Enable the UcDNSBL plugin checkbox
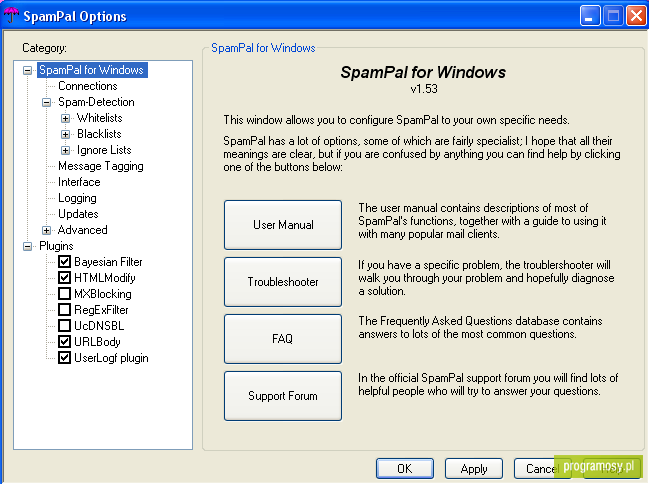 (x=64, y=325)
